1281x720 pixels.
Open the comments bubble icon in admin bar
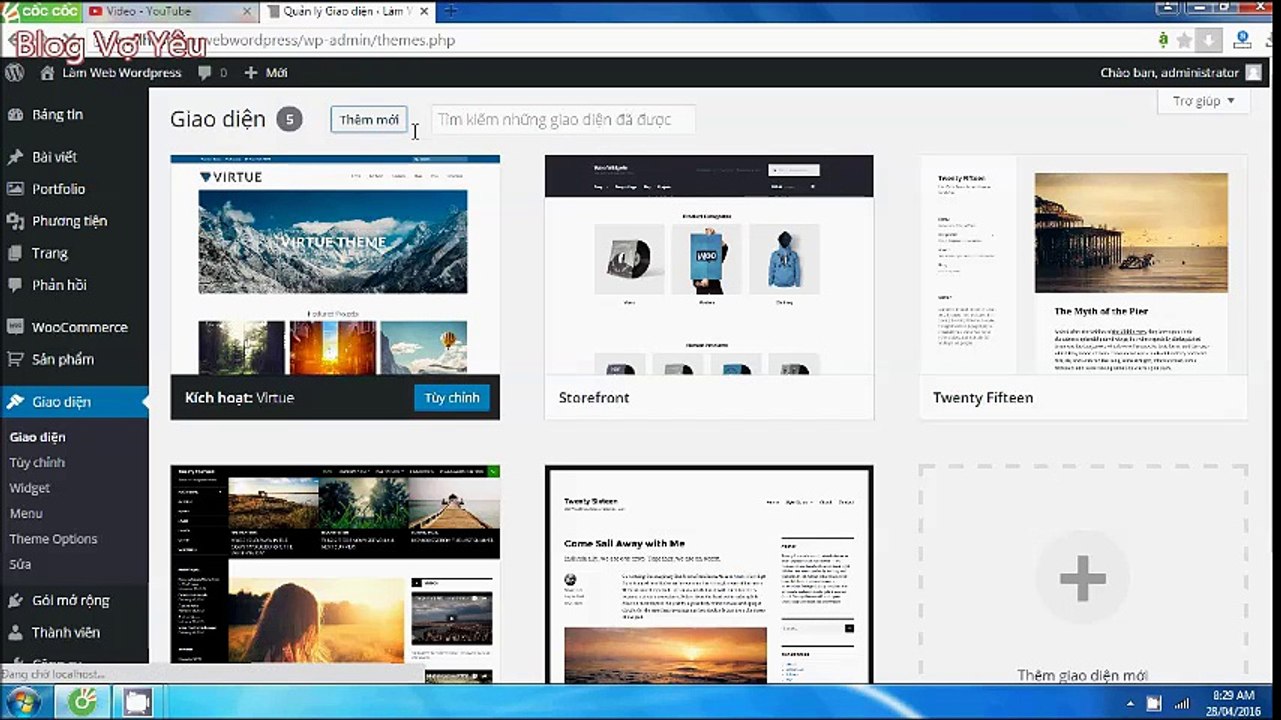click(x=205, y=73)
